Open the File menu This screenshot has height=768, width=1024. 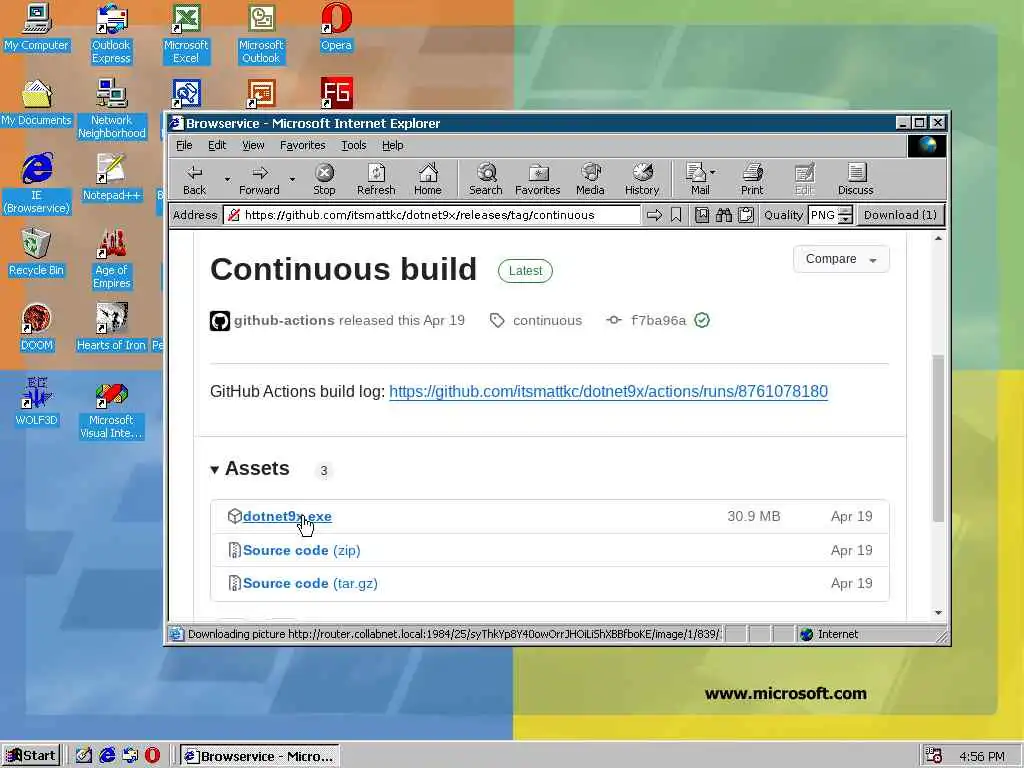(184, 145)
